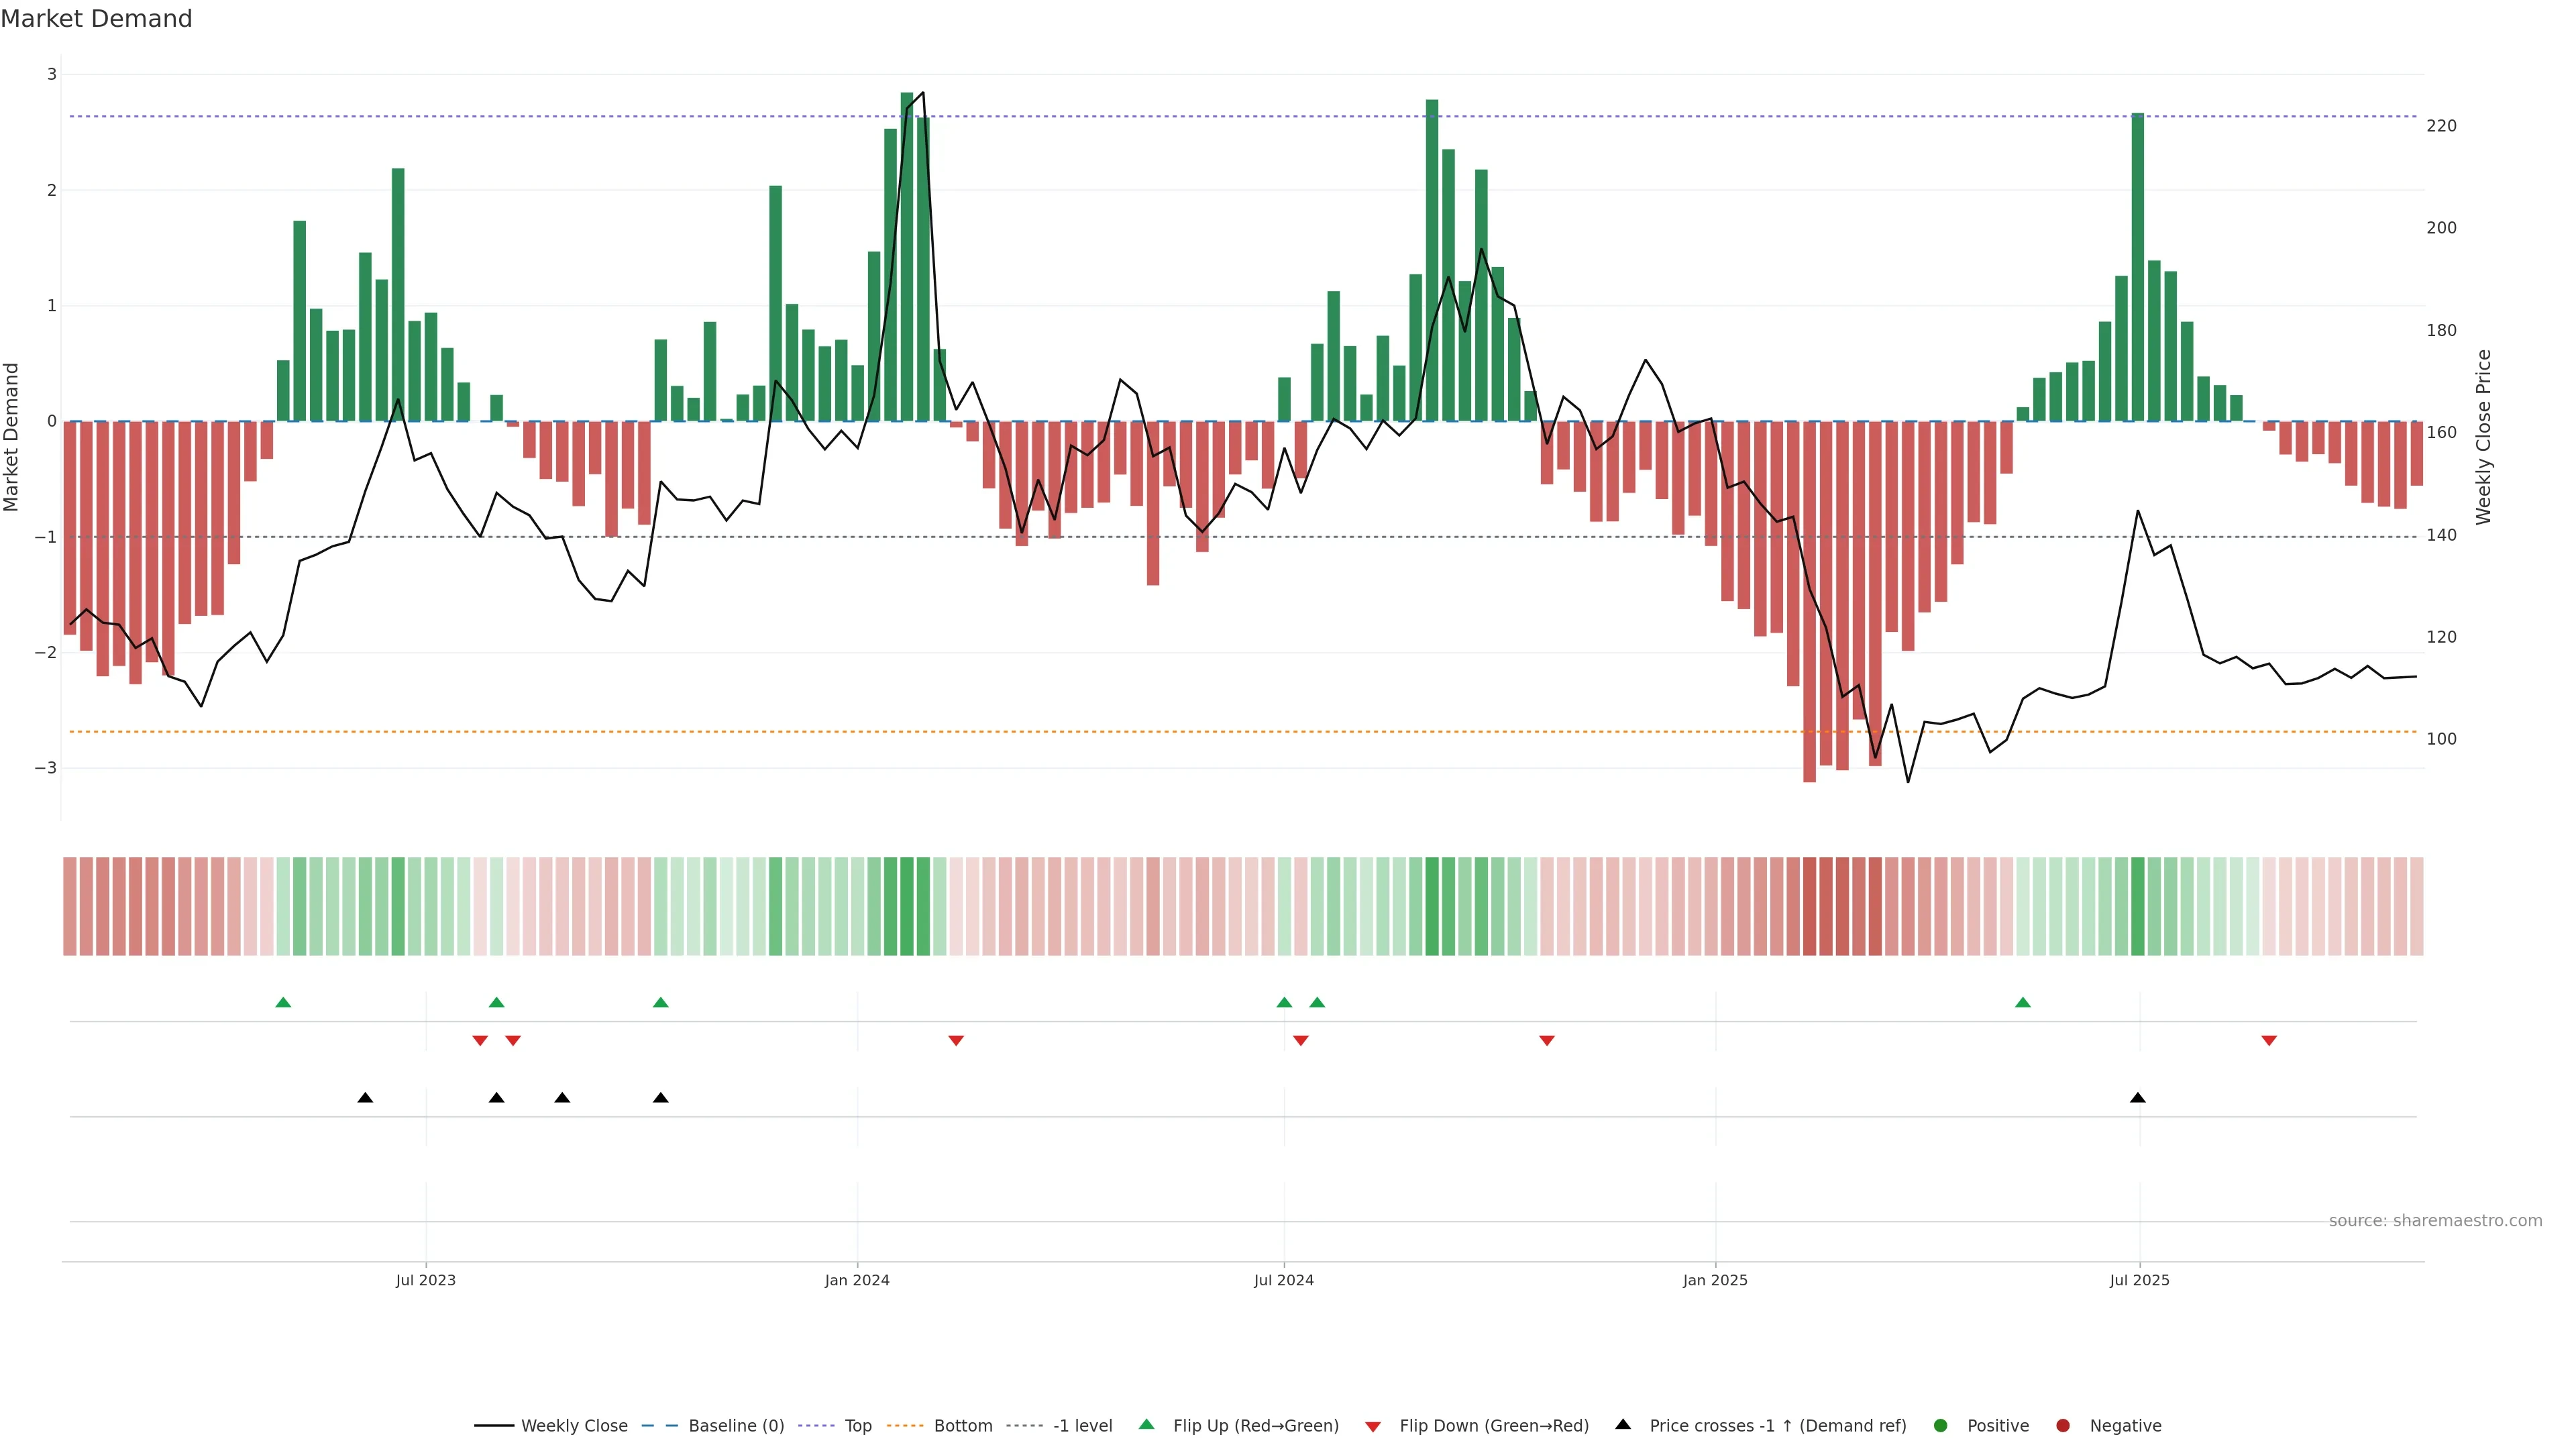Click Jan 2025 x-axis label

[1715, 1281]
